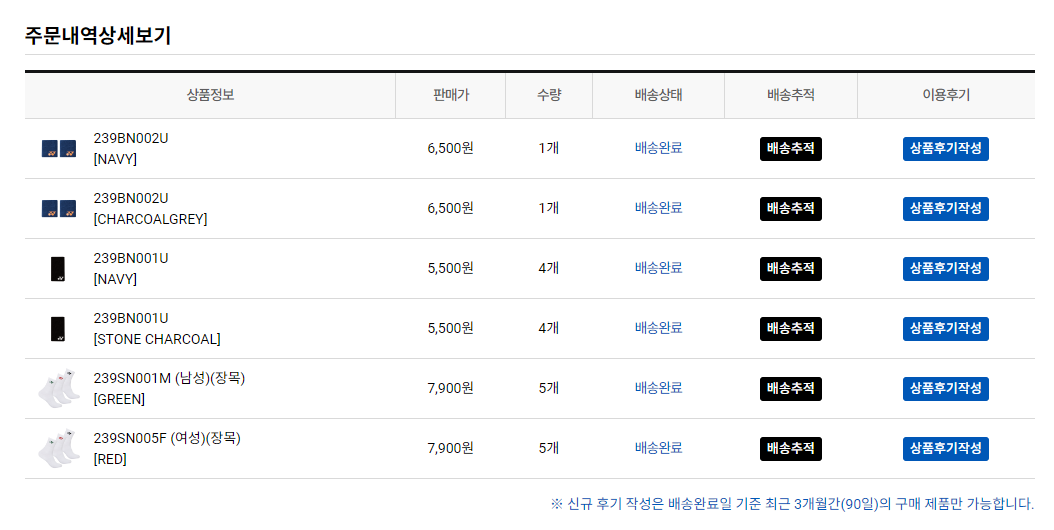Screen dimensions: 1054x530
Task: Click the 배송상태 column header
Action: (x=659, y=96)
